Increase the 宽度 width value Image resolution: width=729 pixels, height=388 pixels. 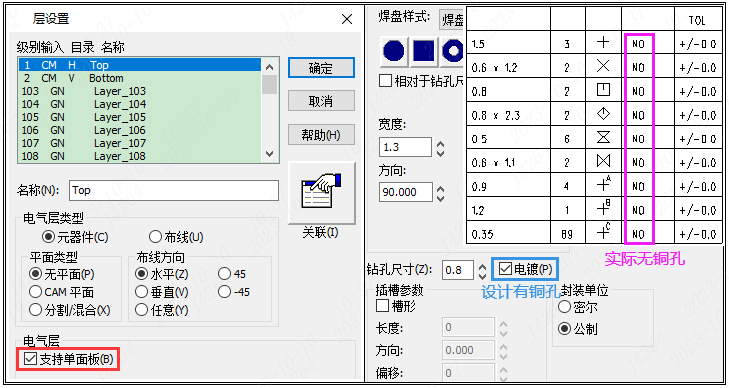(x=441, y=143)
